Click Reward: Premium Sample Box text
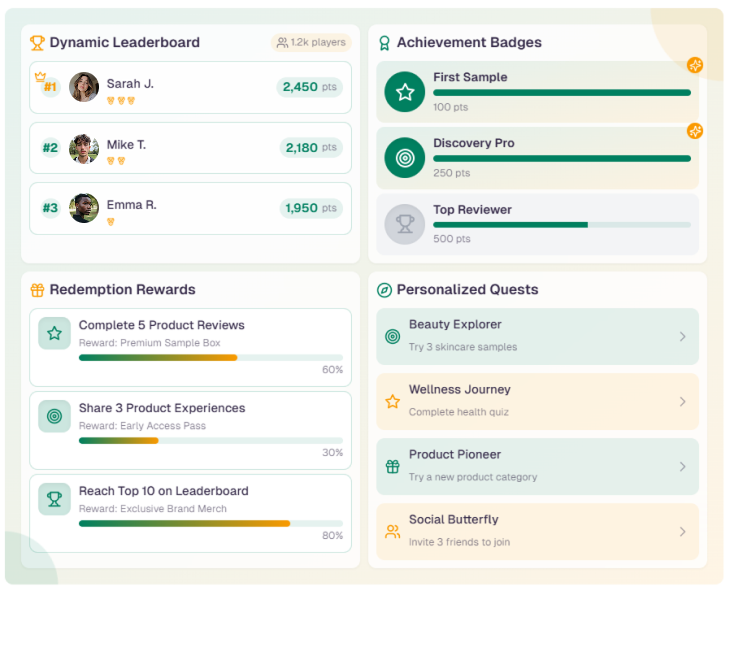This screenshot has width=730, height=670. (149, 343)
